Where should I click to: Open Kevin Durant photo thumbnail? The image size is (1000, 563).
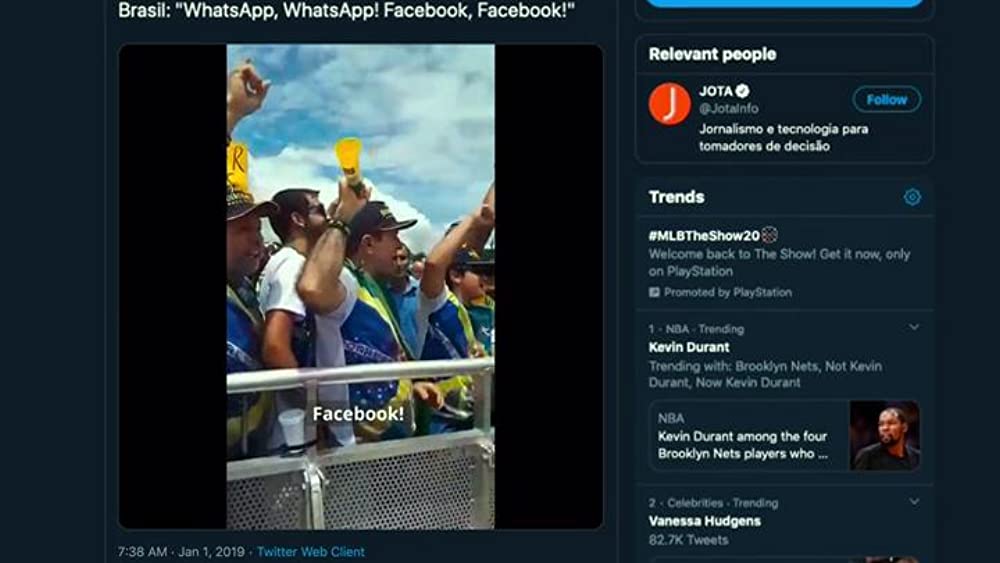(885, 435)
